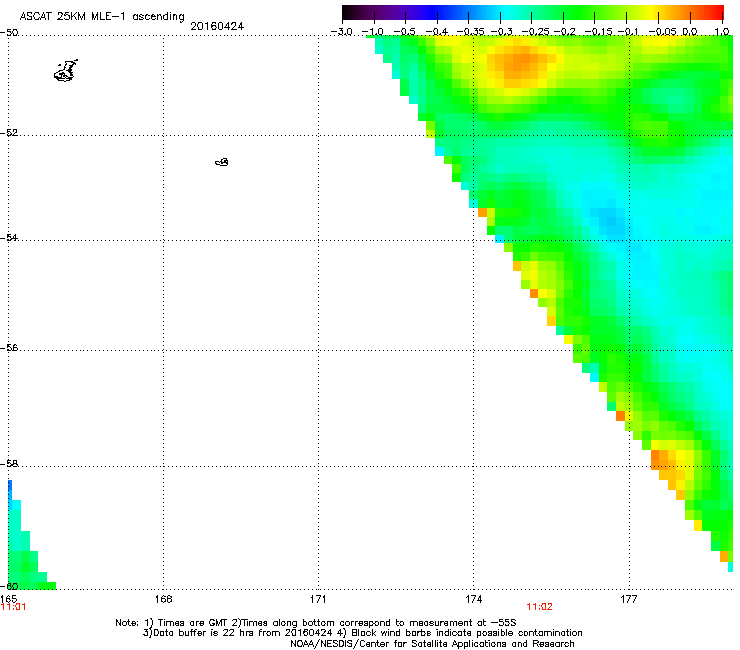This screenshot has width=740, height=650.
Task: Click the -0.35 color bar label
Action: point(470,32)
